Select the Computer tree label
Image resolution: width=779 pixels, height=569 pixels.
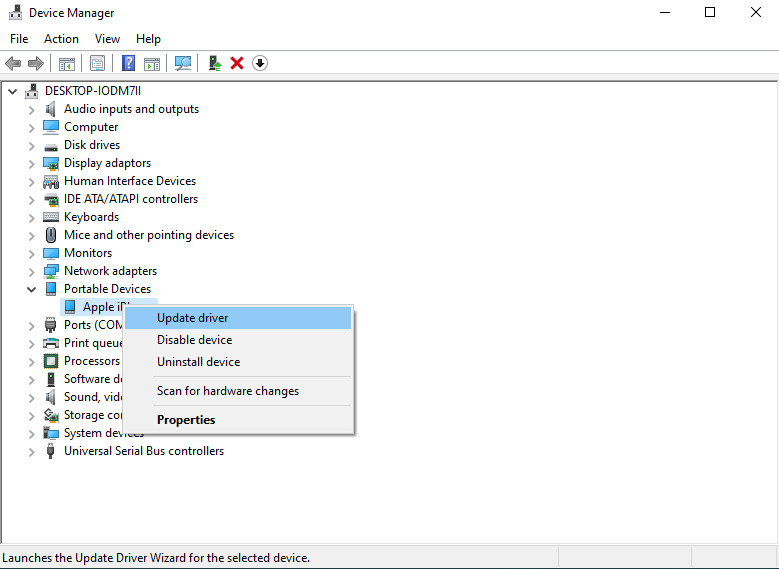91,127
